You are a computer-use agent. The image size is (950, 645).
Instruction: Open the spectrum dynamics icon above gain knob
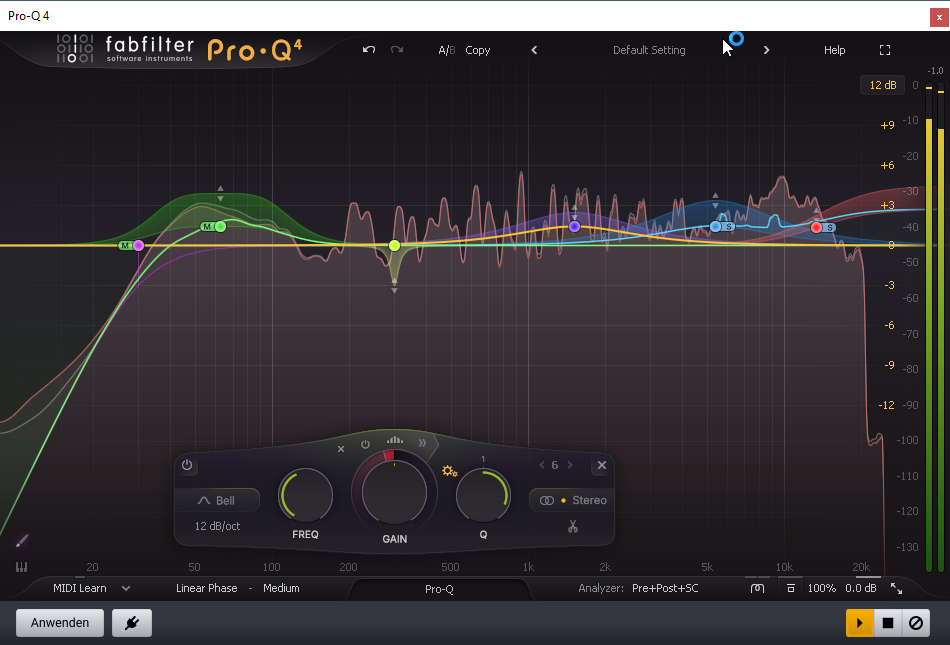coord(394,440)
